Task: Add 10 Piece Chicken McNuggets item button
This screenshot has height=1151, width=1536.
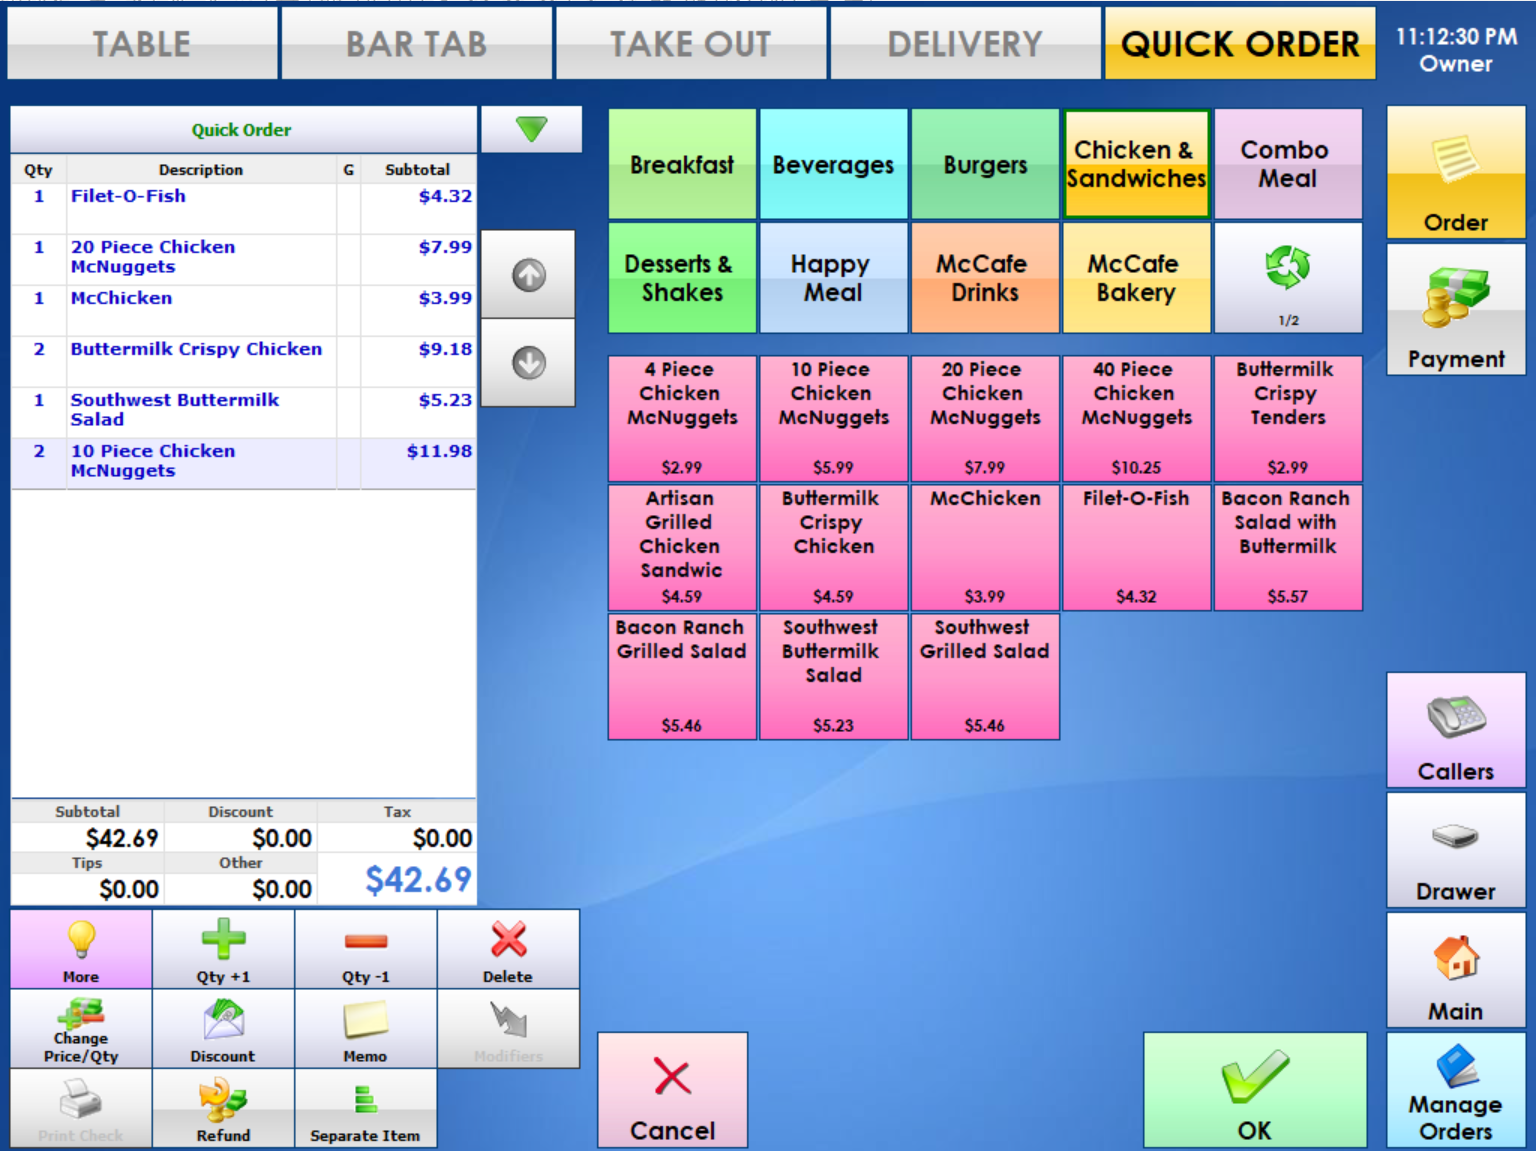Action: (x=833, y=419)
